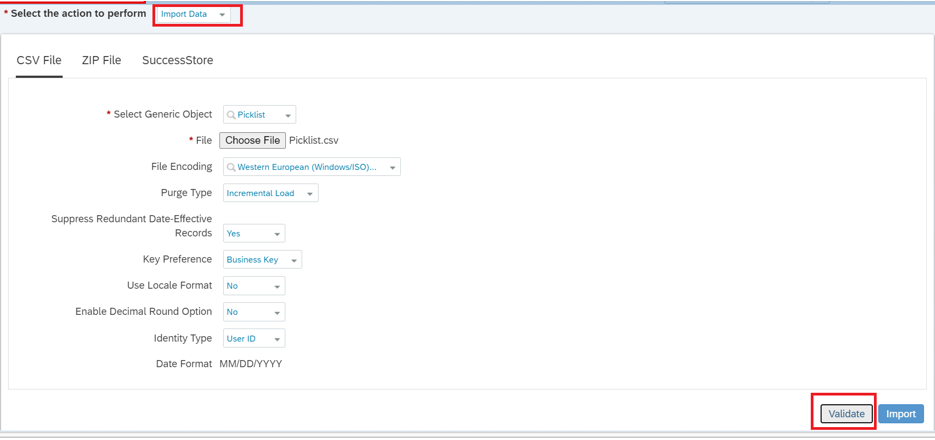Click the search icon in File Encoding field
The image size is (935, 440).
click(x=231, y=167)
